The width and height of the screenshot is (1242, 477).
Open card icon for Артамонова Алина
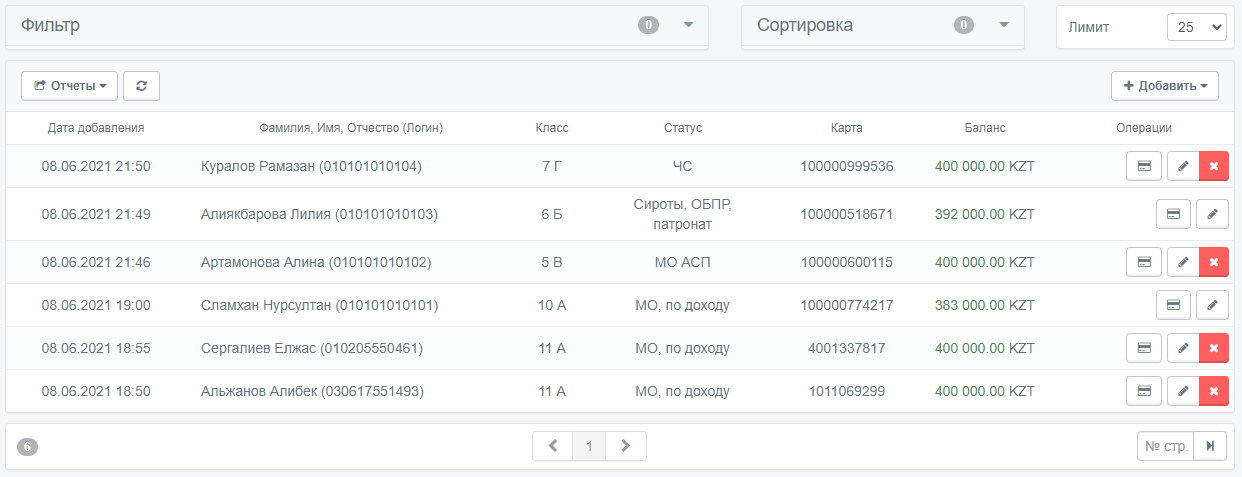coord(1144,262)
